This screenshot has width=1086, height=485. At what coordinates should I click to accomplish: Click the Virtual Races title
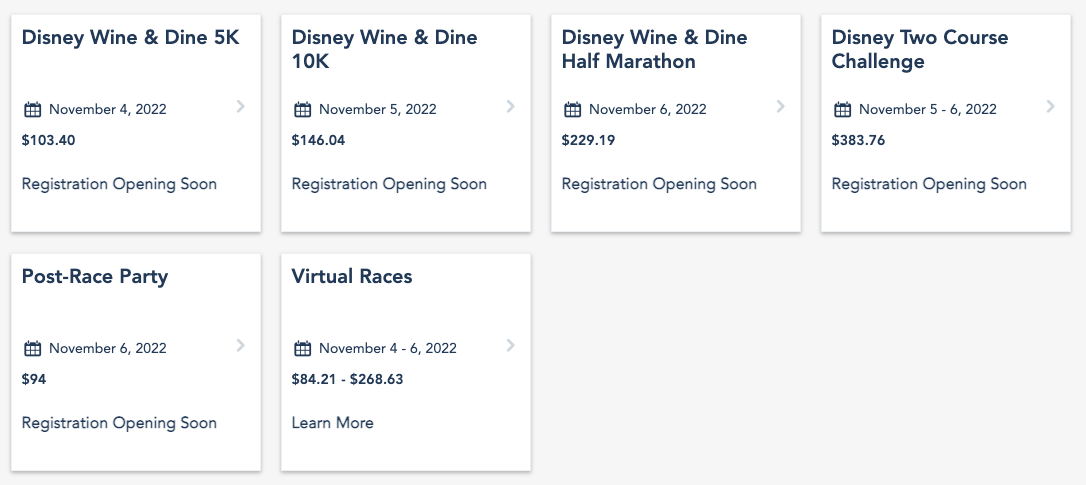(x=351, y=277)
